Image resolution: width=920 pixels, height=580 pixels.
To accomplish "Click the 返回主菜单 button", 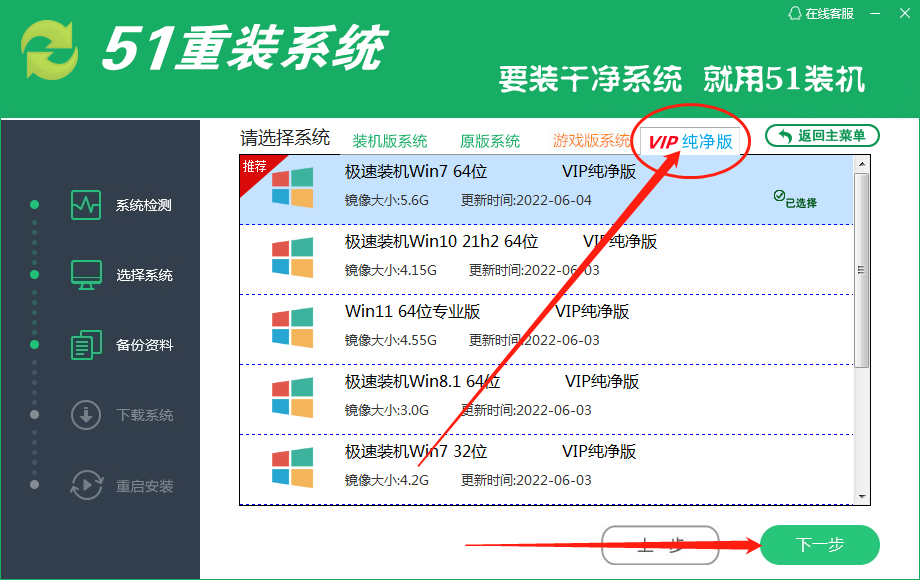I will (822, 136).
